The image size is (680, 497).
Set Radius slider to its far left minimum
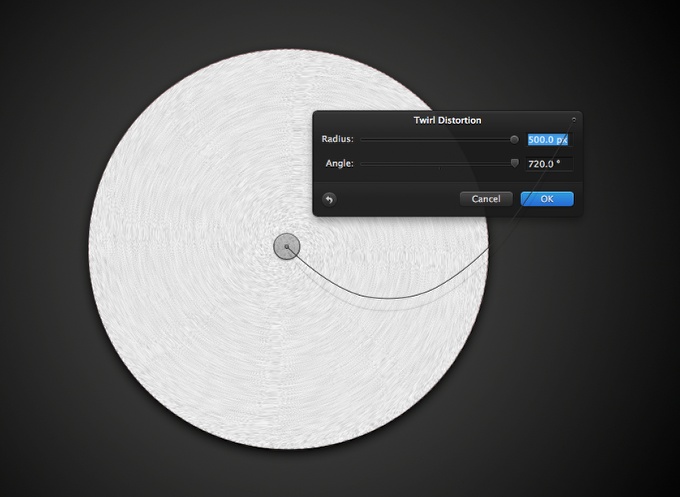(x=361, y=140)
